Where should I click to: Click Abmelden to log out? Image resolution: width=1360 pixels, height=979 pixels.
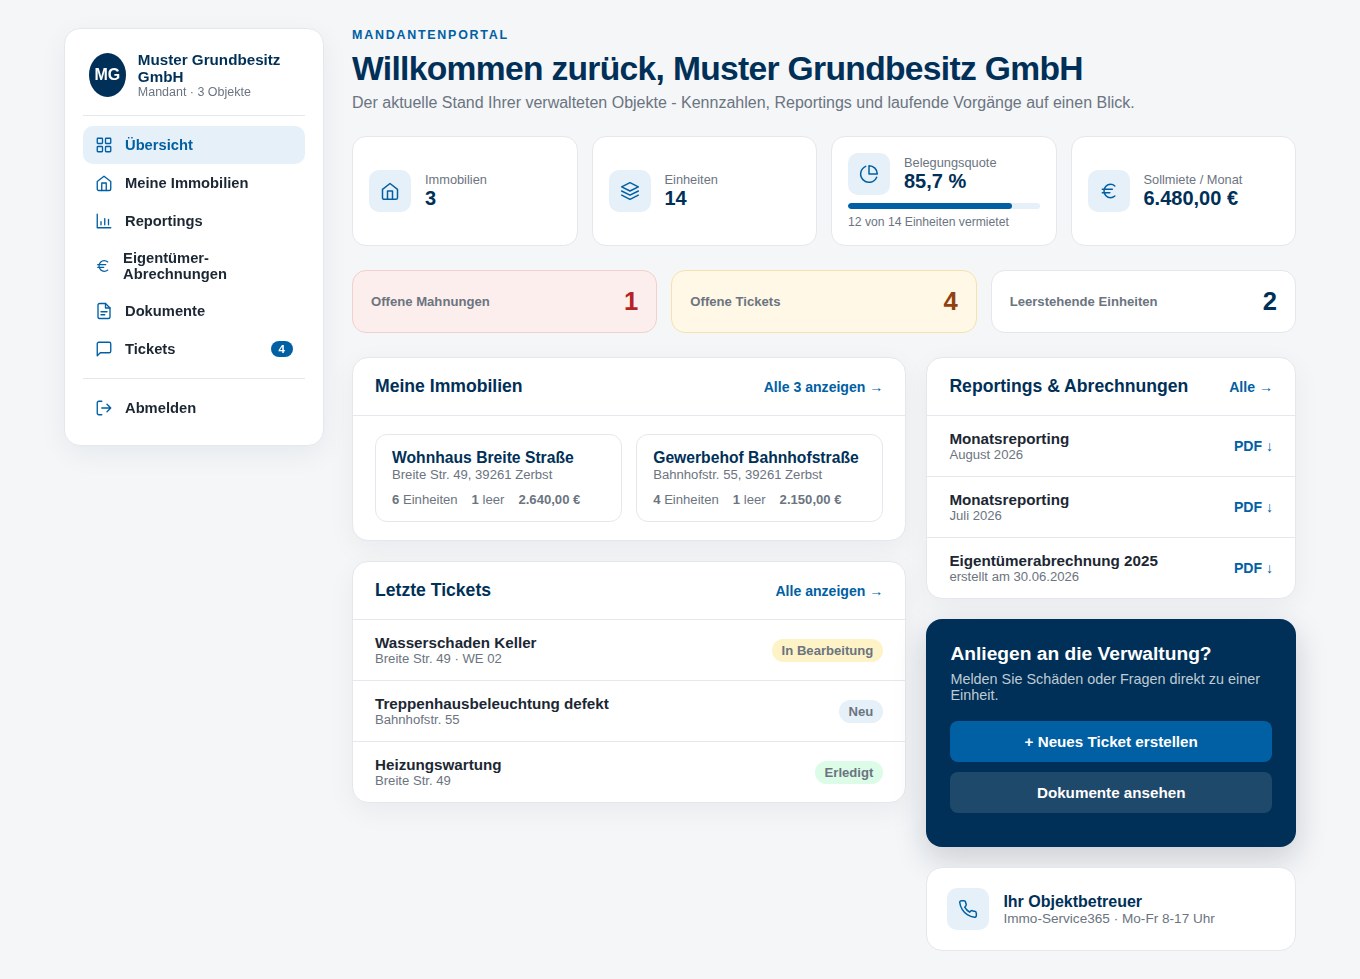(x=194, y=408)
